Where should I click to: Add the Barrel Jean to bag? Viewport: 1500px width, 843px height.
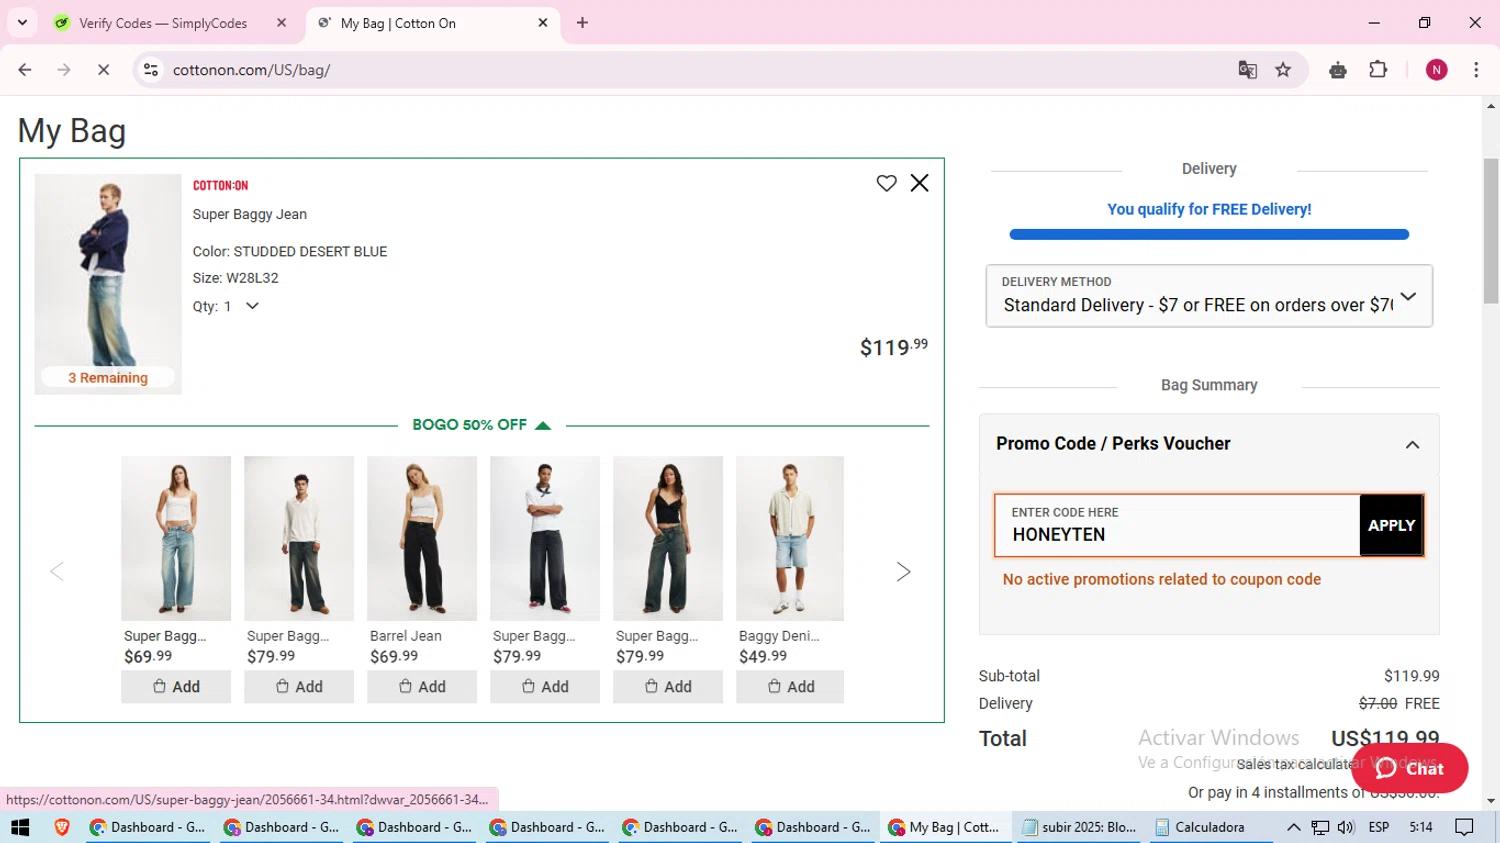pos(422,687)
